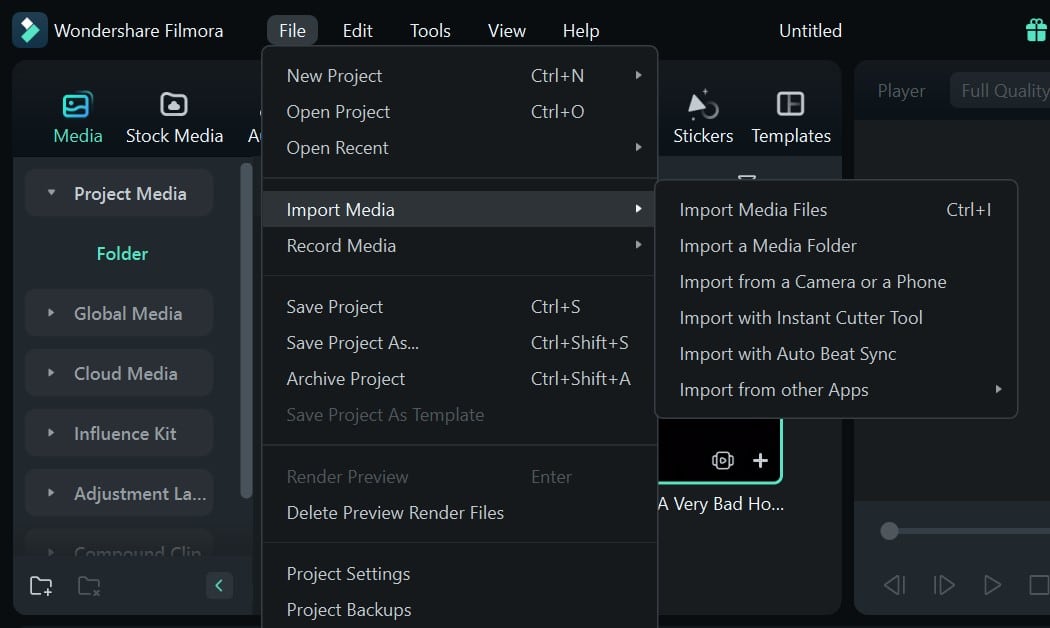
Task: Expand the Global Media section
Action: (51, 313)
